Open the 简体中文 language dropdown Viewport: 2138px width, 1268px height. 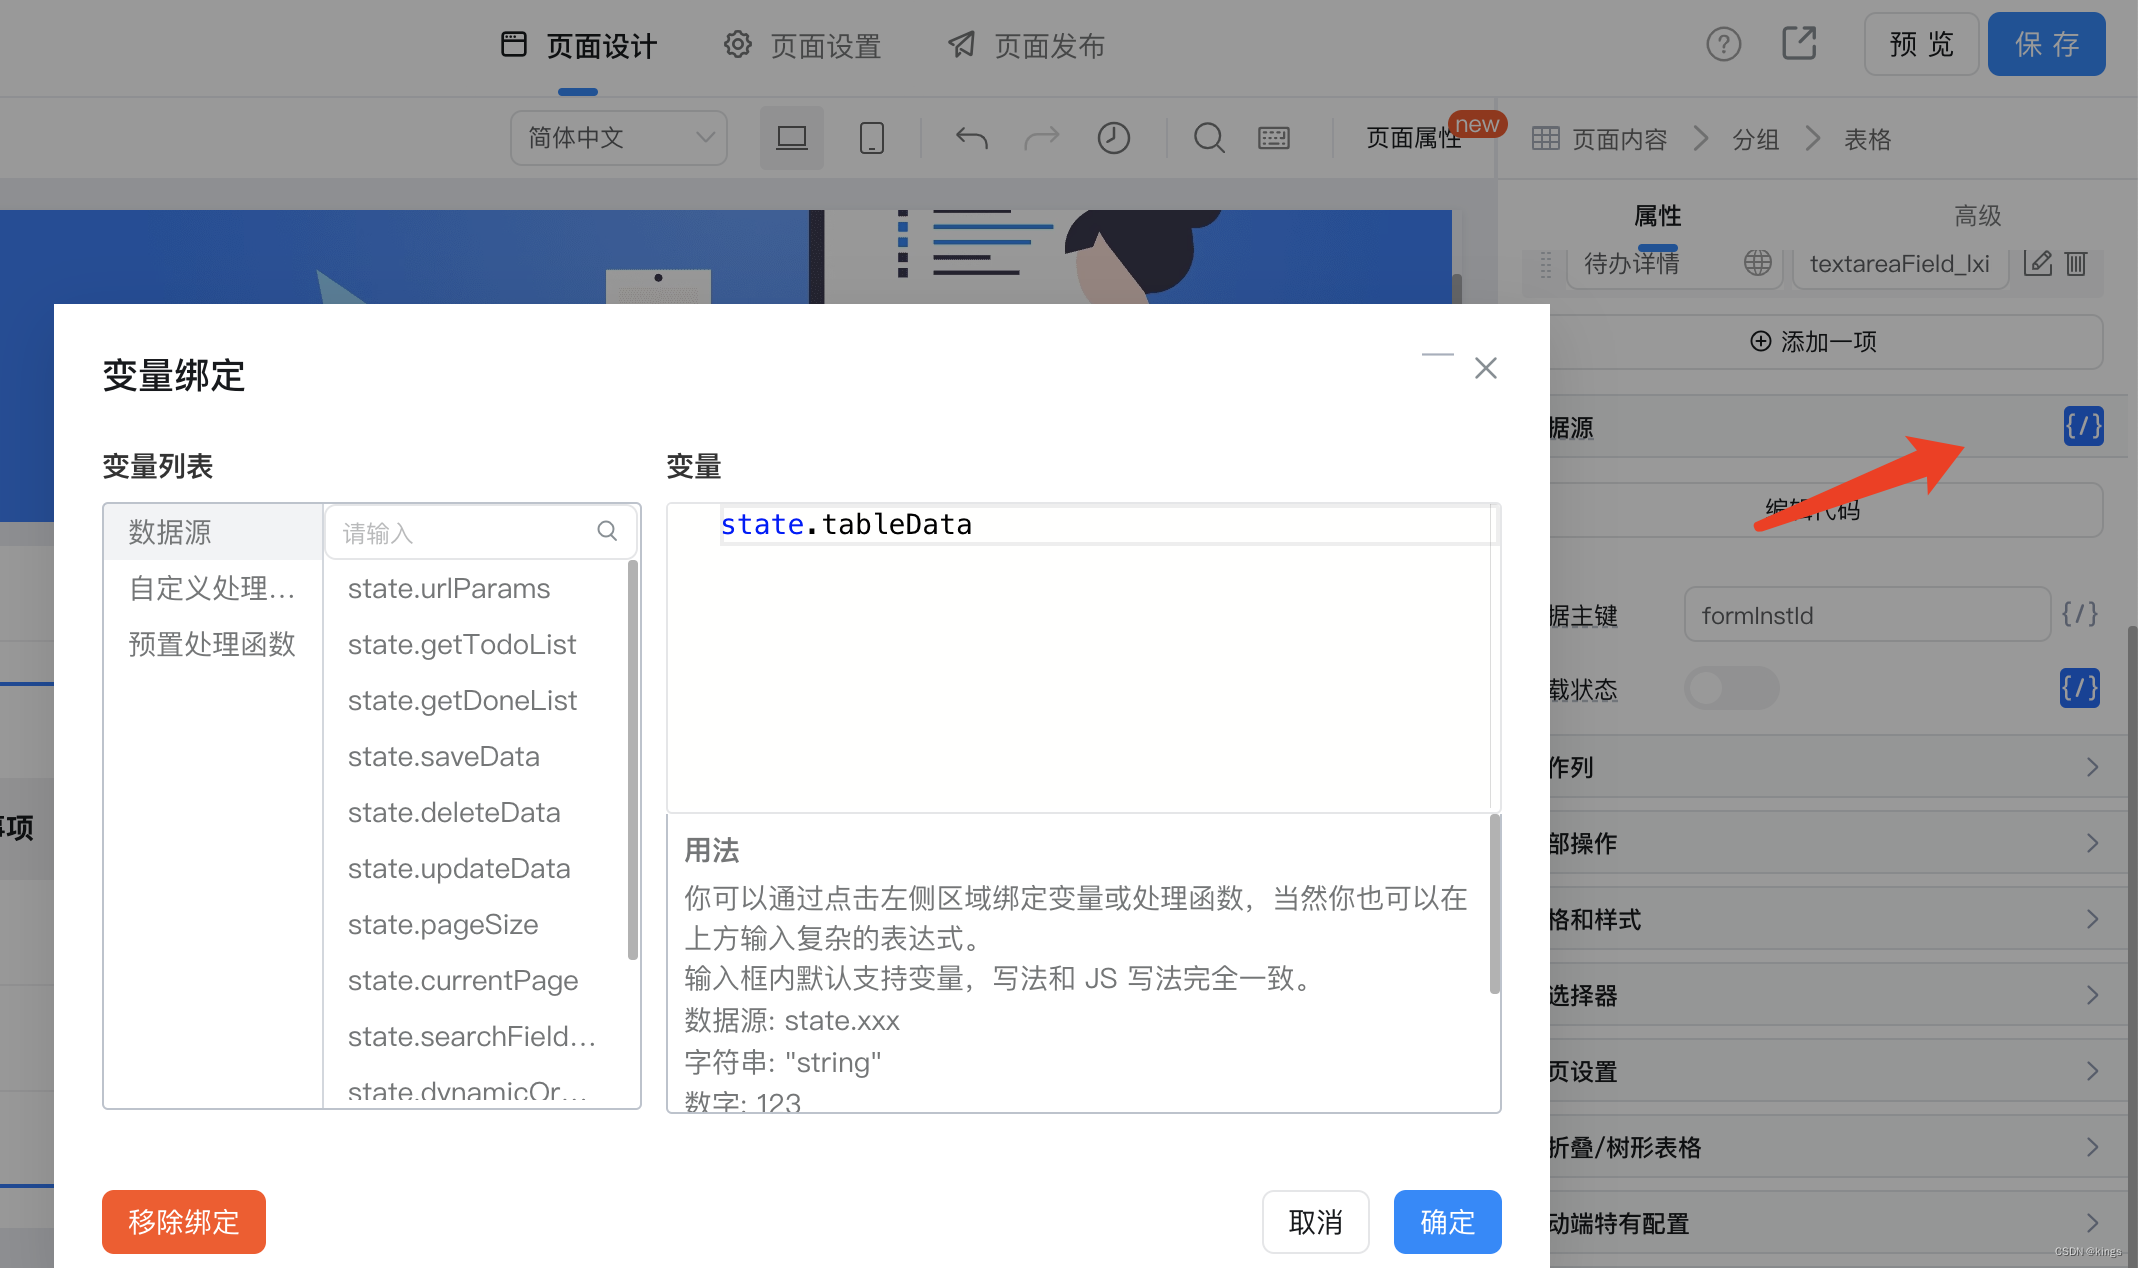click(618, 138)
